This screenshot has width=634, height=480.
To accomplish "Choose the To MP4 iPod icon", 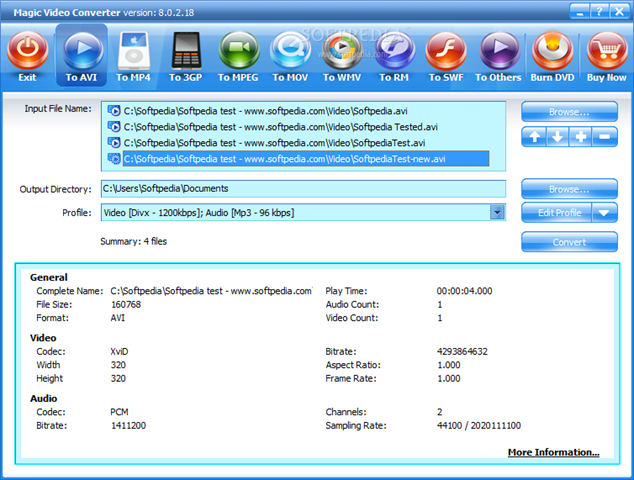I will (x=133, y=51).
